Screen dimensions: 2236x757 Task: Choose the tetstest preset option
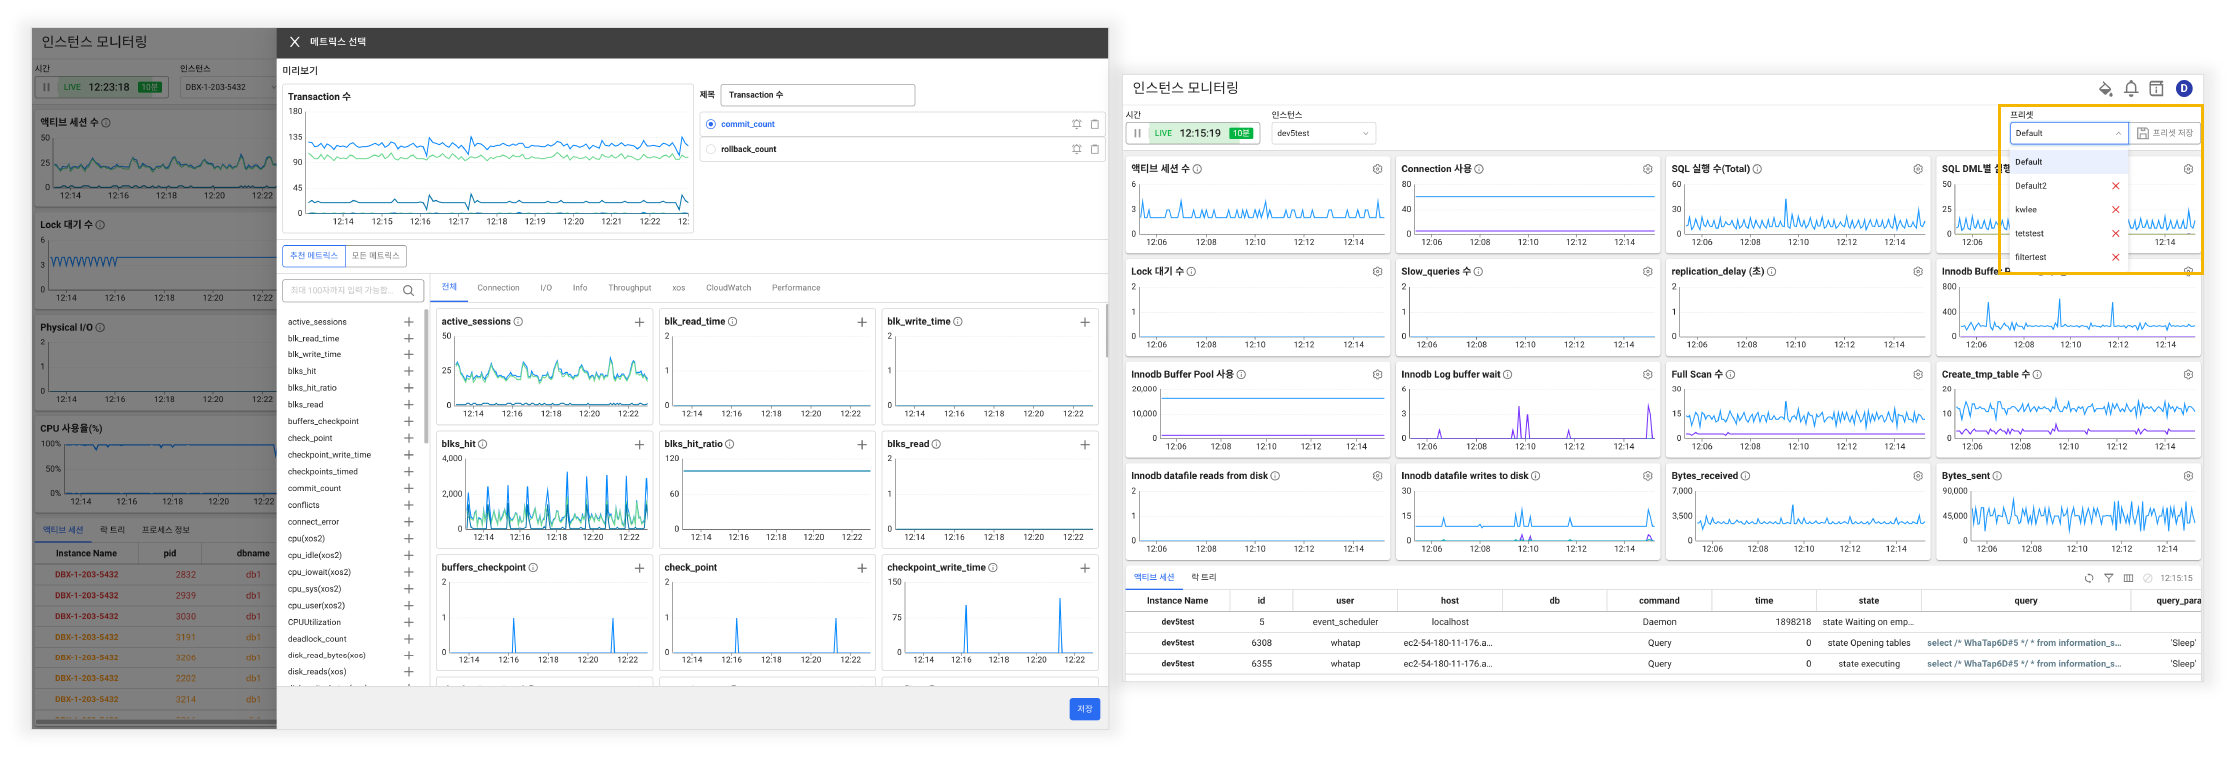pyautogui.click(x=2068, y=234)
